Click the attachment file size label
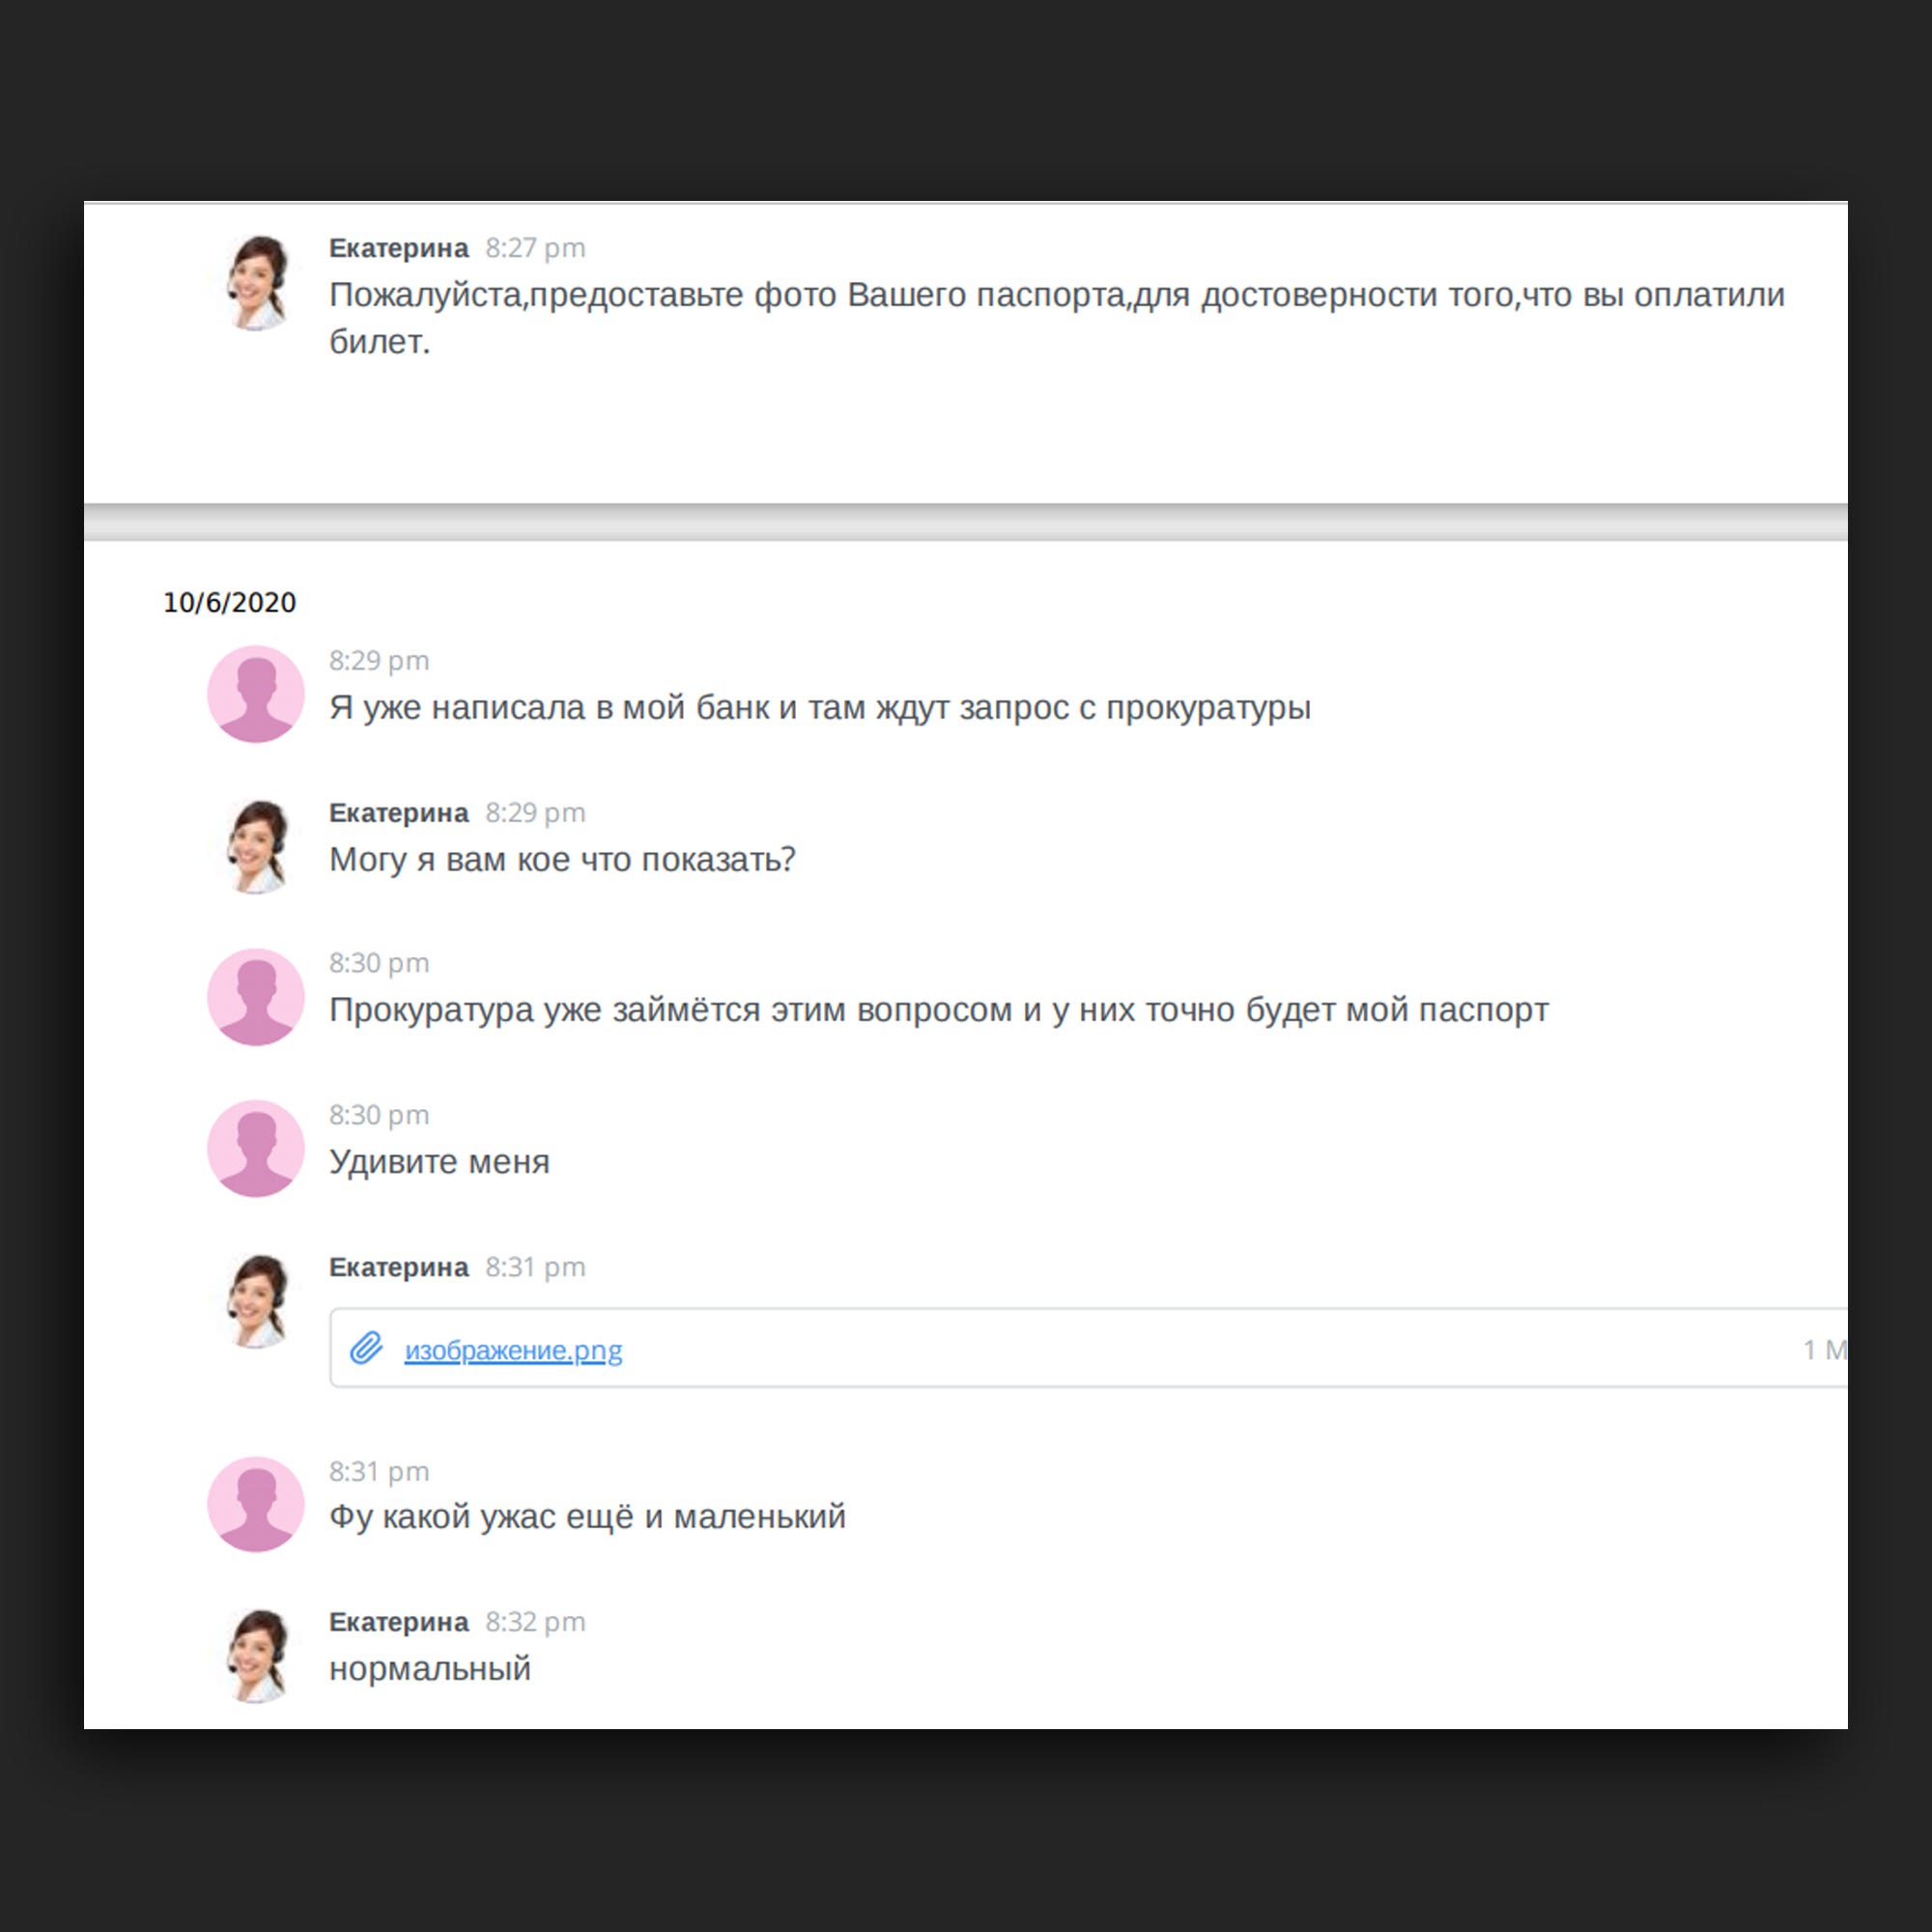Viewport: 1932px width, 1932px height. pos(1825,1350)
